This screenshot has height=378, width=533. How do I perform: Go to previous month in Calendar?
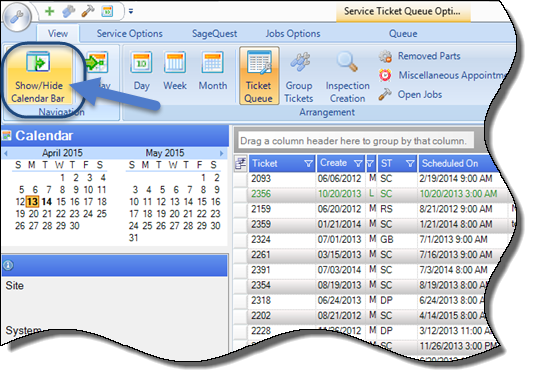coord(5,153)
